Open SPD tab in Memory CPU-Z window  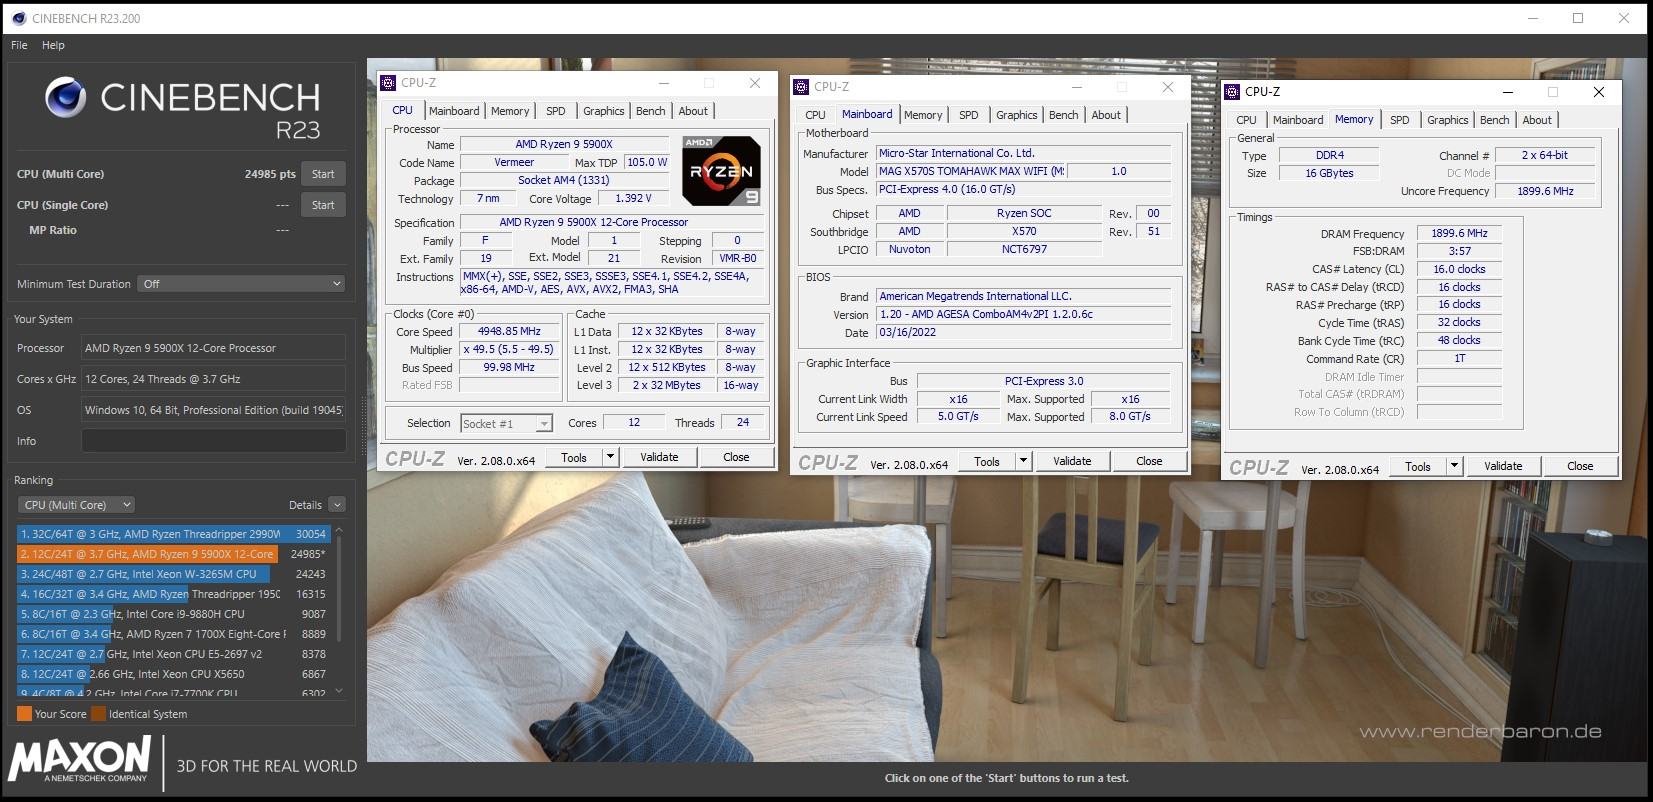coord(1400,120)
